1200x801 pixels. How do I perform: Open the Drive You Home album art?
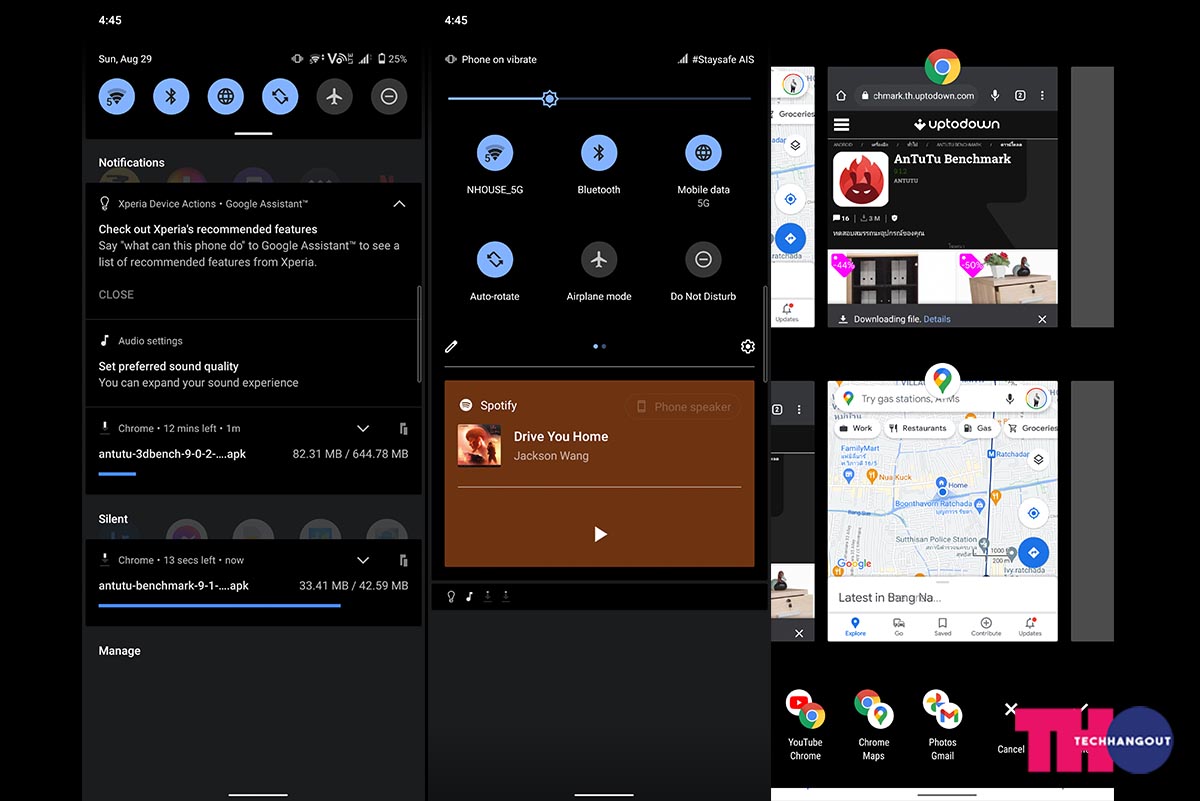coord(479,445)
